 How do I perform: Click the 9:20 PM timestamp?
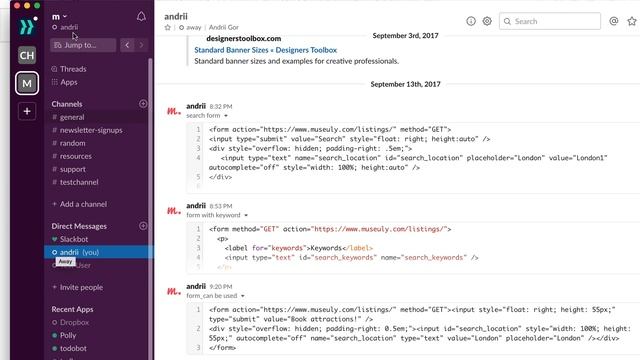pos(221,287)
